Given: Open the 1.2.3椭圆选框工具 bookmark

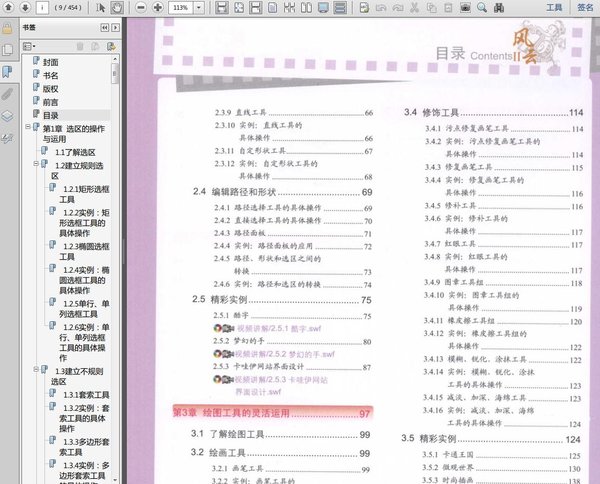Looking at the screenshot, I should (84, 251).
